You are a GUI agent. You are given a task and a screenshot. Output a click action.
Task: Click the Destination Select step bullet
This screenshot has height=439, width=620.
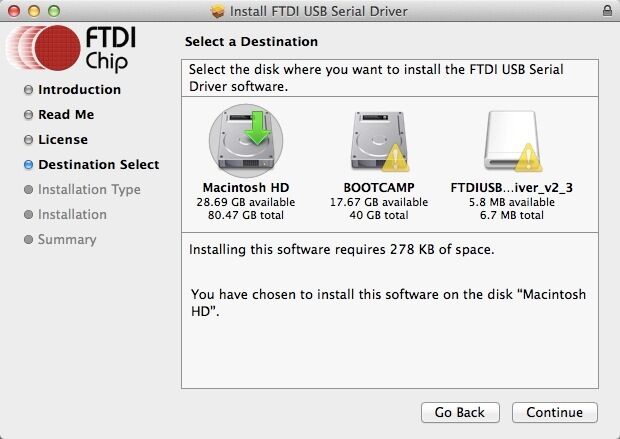pyautogui.click(x=29, y=165)
